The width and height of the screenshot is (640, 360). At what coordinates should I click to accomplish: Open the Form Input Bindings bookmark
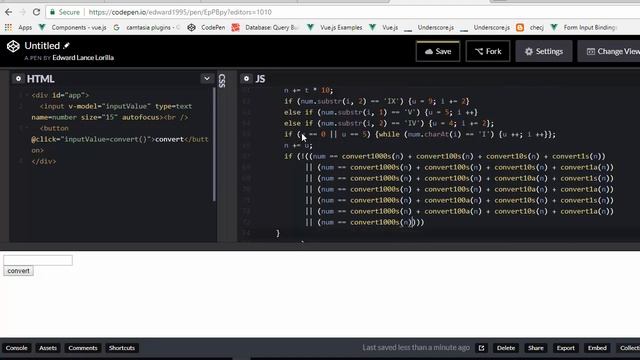point(584,27)
